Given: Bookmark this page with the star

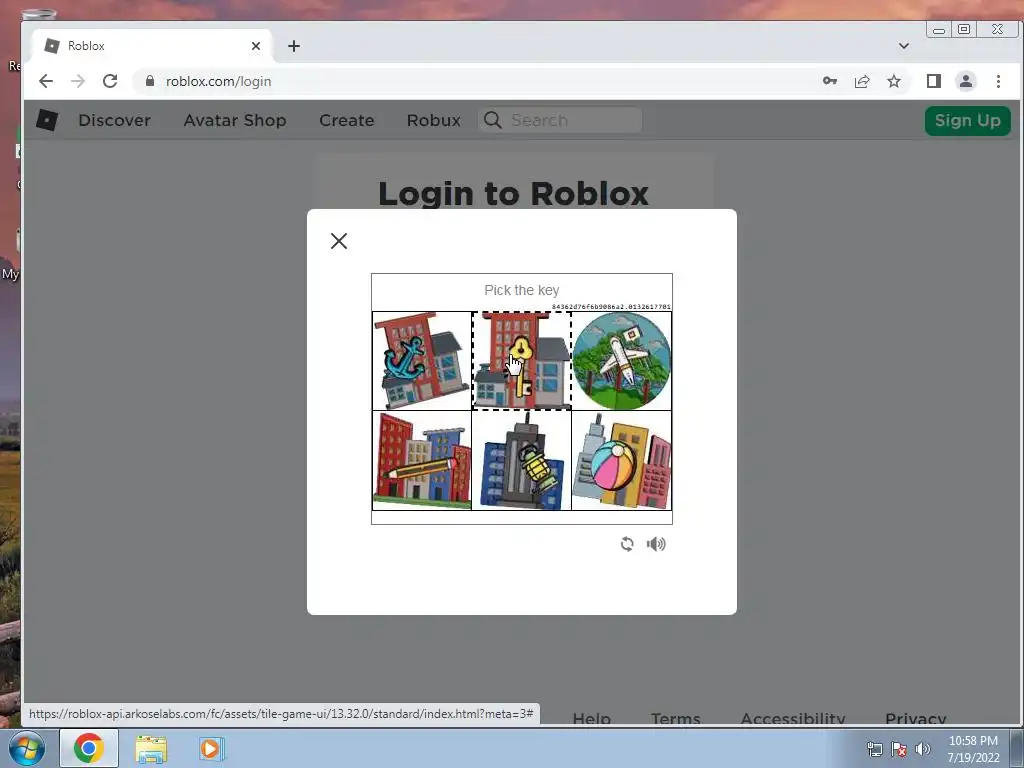Looking at the screenshot, I should point(894,81).
